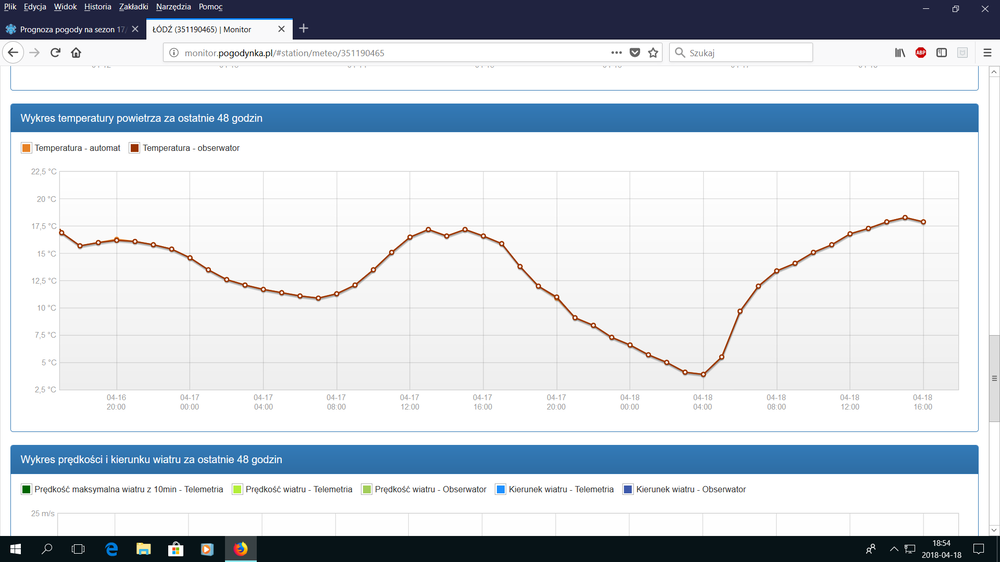The width and height of the screenshot is (1000, 562).
Task: Show site information icon in address bar
Action: tap(173, 53)
